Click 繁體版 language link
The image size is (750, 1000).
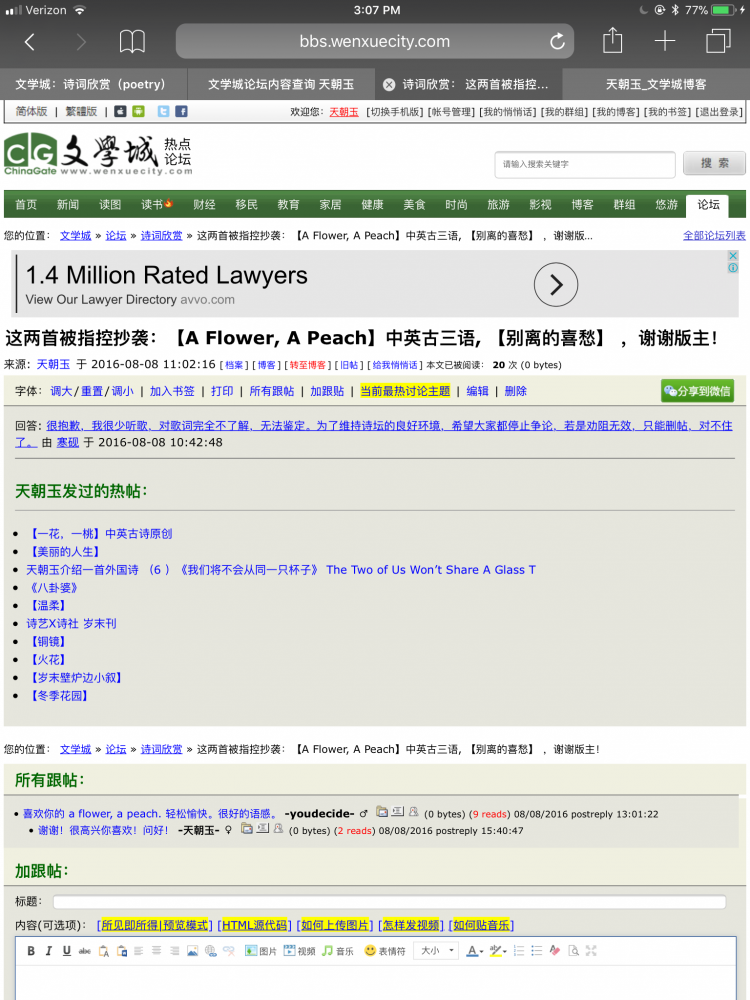point(82,111)
